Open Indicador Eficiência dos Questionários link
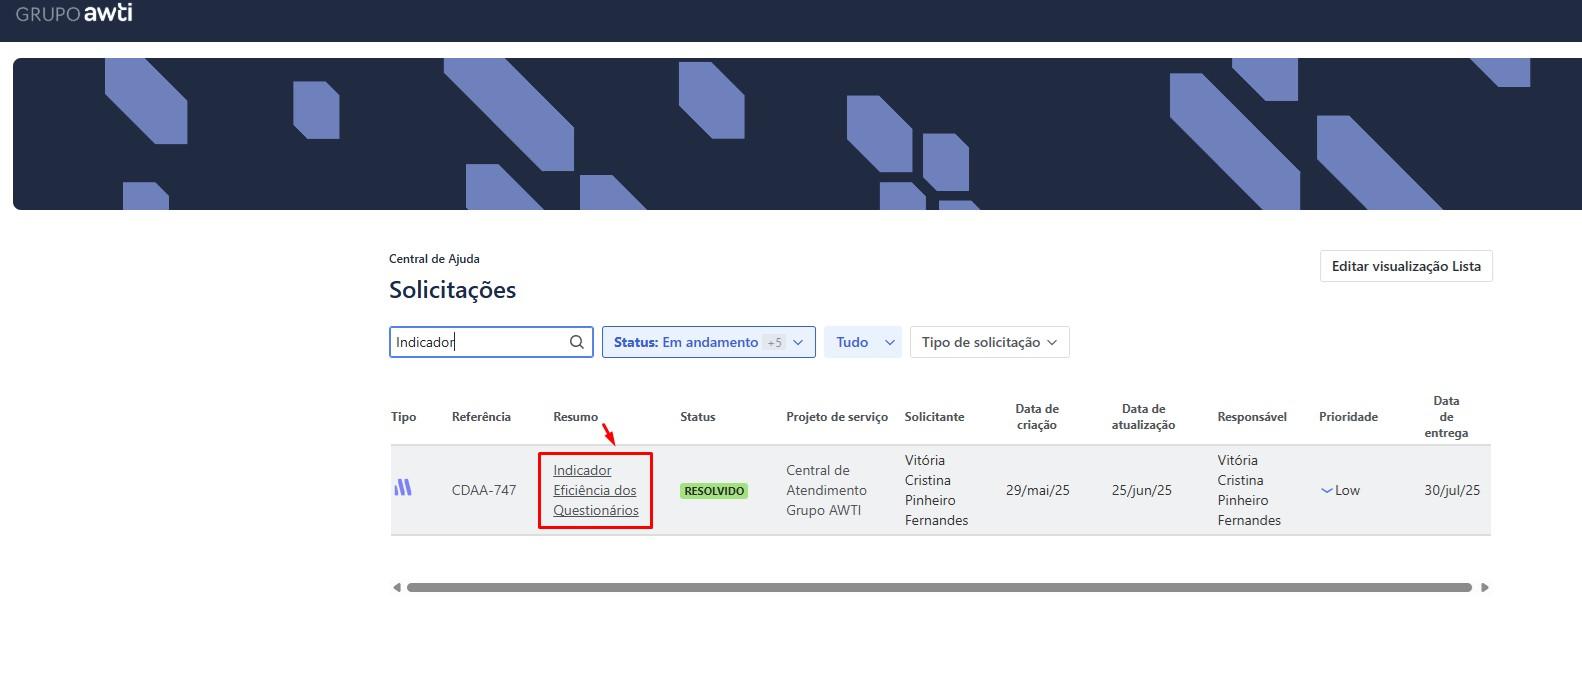The image size is (1582, 691). click(596, 490)
